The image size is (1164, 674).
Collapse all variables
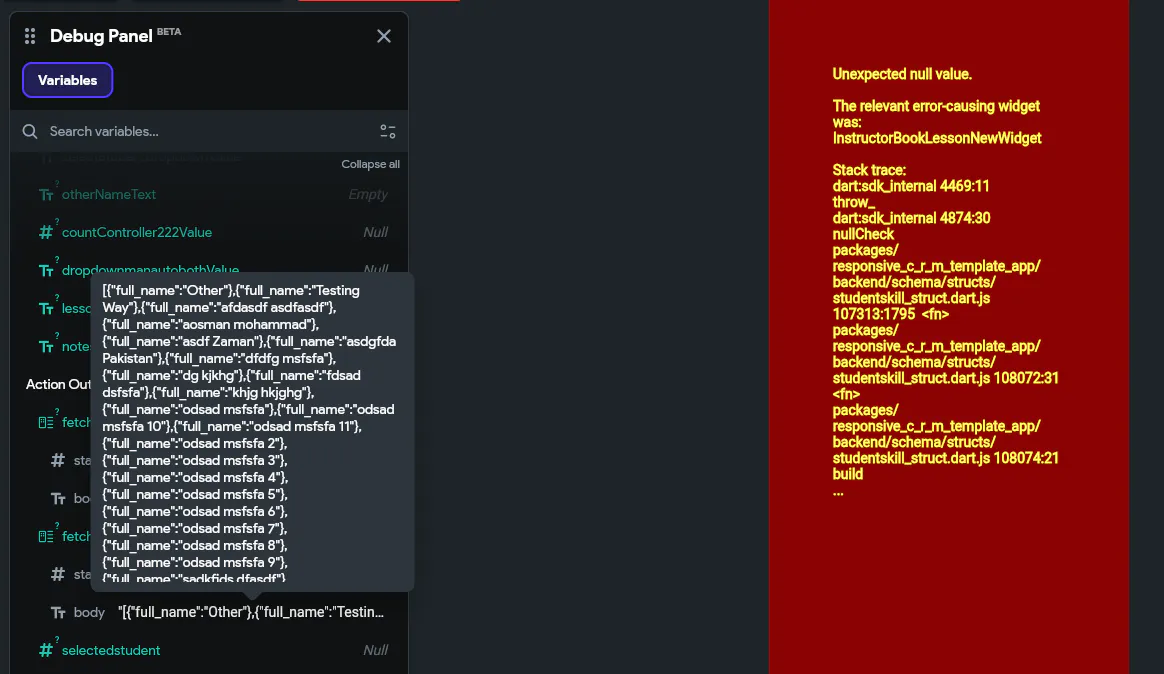click(370, 164)
